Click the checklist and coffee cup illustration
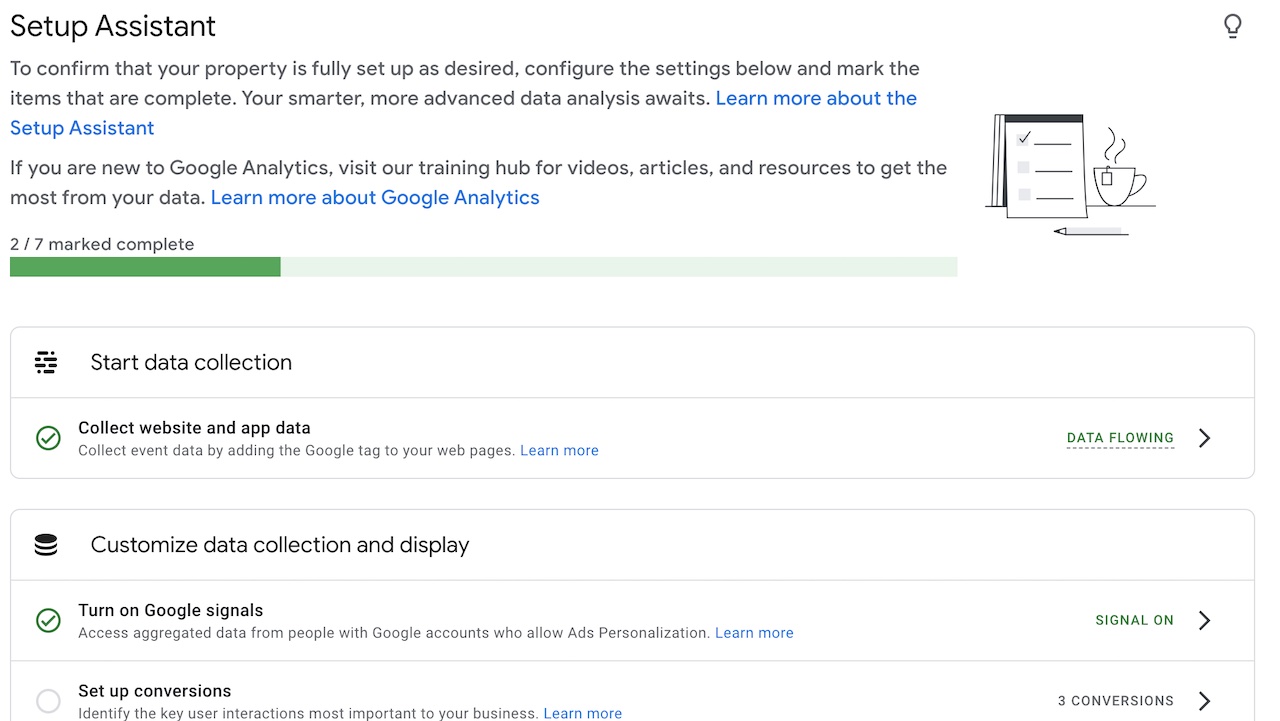 pos(1070,174)
